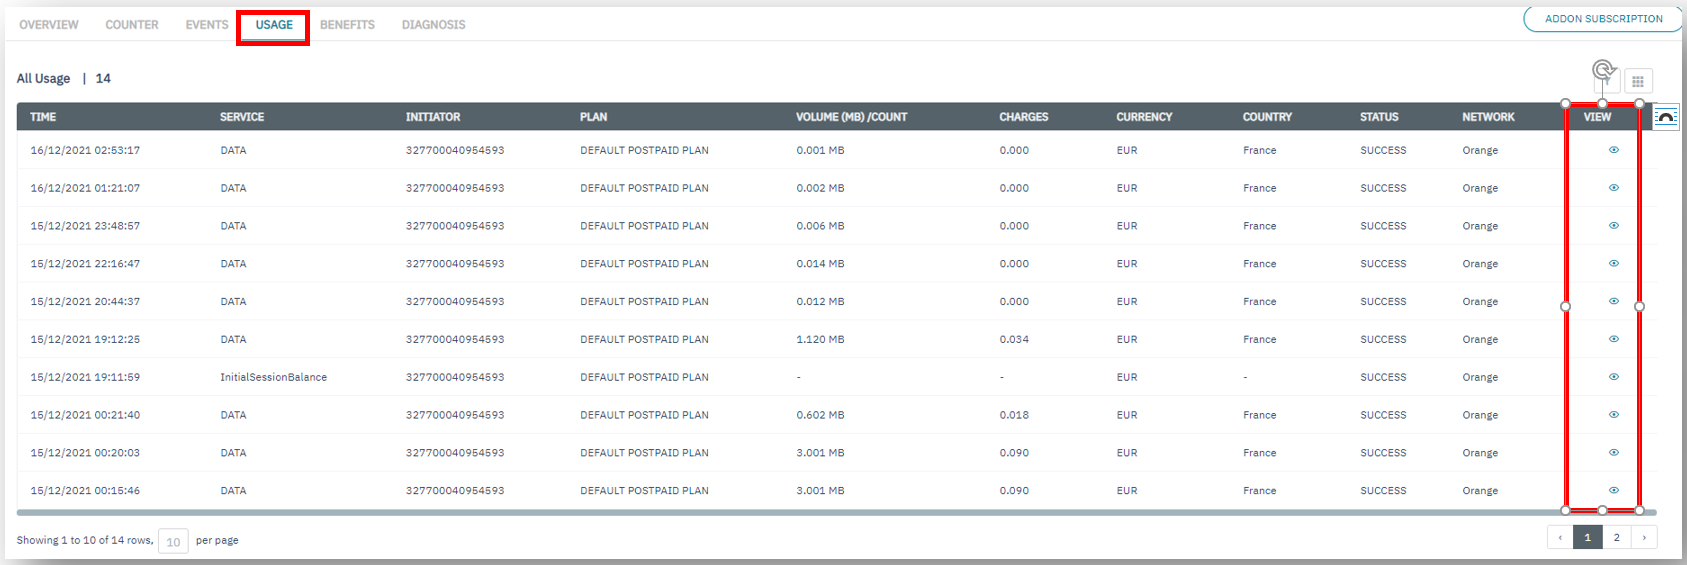Image resolution: width=1687 pixels, height=565 pixels.
Task: Open the layout options icon beside the table
Action: point(1665,117)
